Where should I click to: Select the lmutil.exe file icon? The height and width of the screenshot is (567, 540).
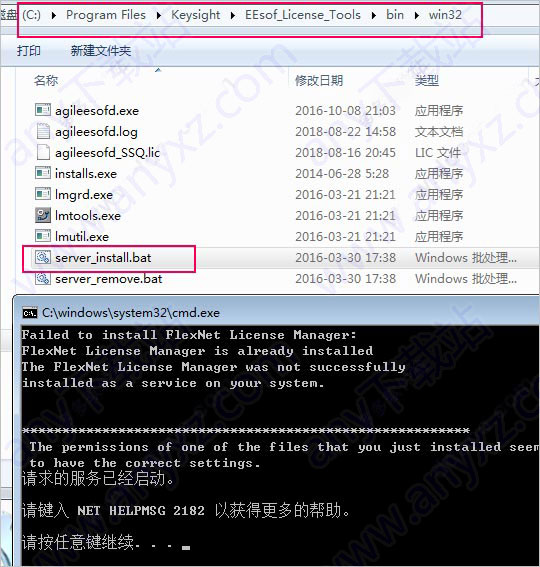[x=43, y=236]
